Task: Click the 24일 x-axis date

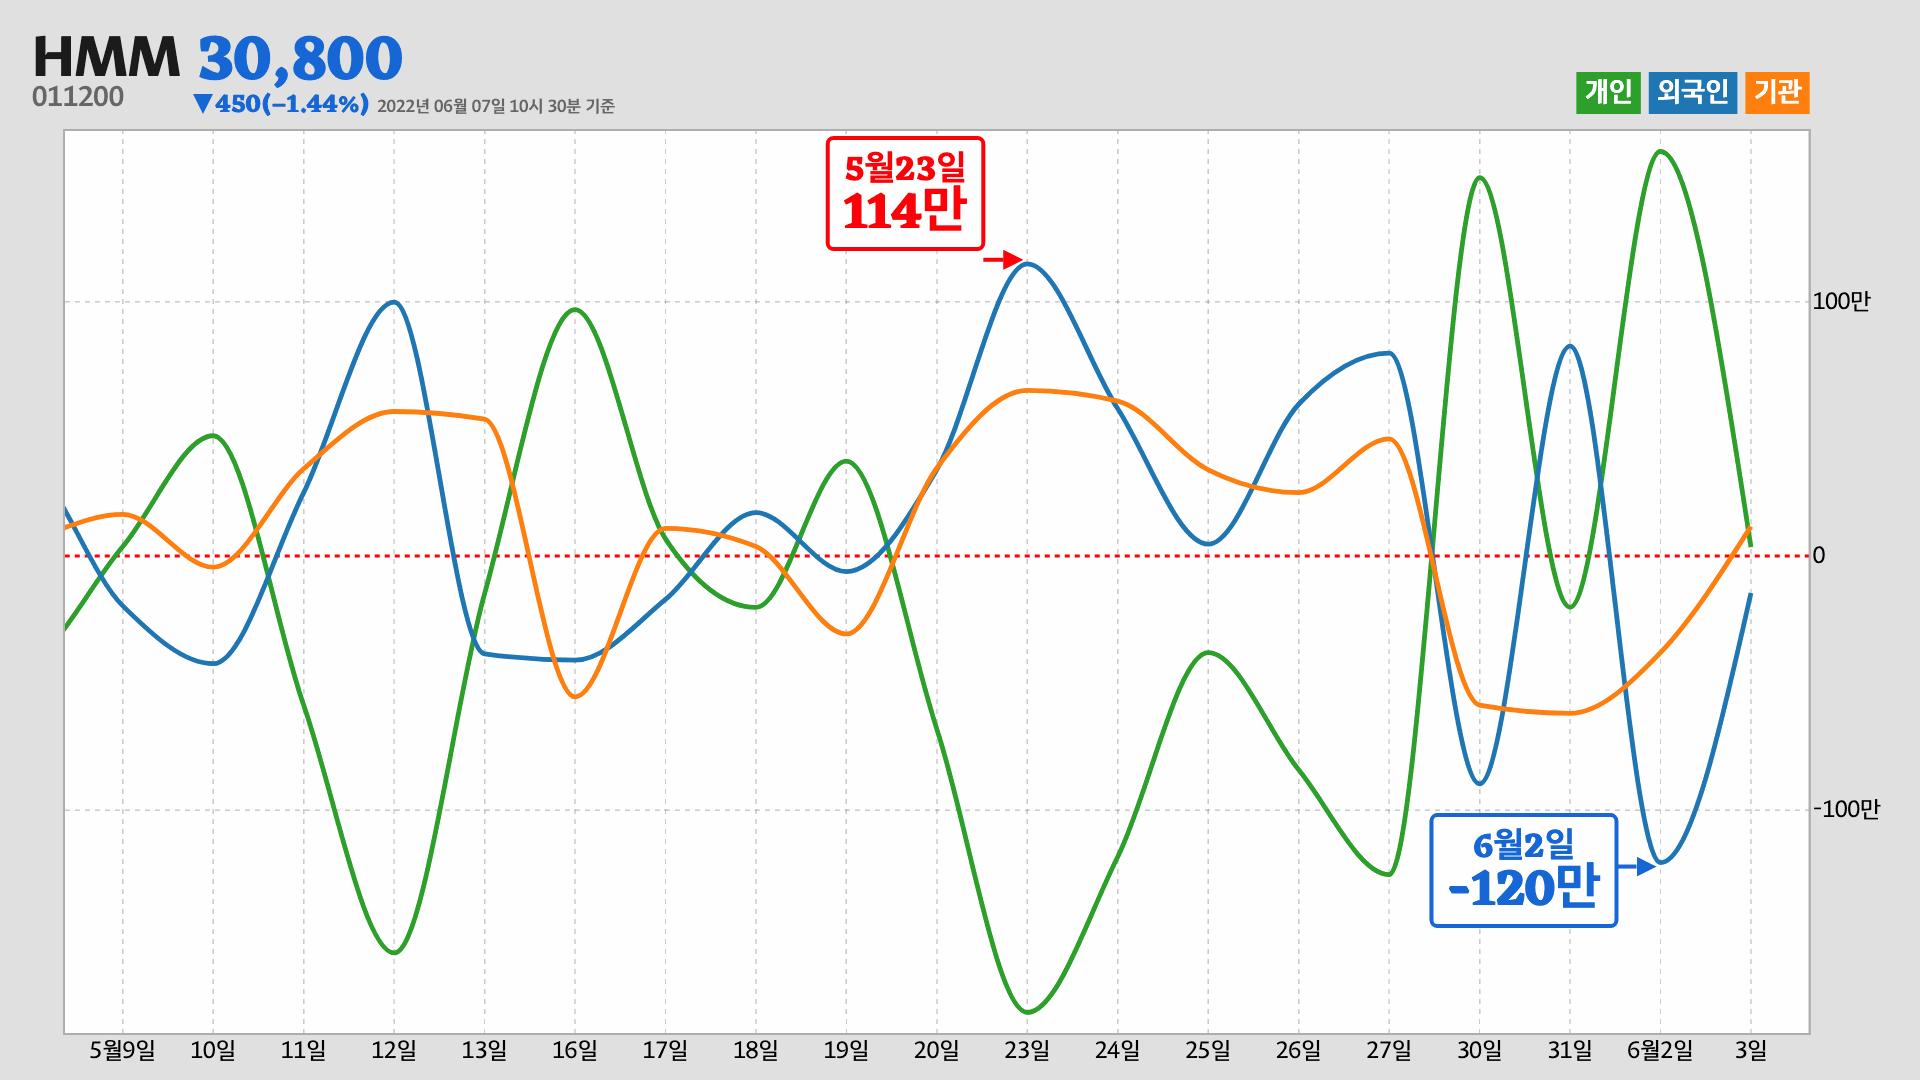Action: coord(1117,1050)
